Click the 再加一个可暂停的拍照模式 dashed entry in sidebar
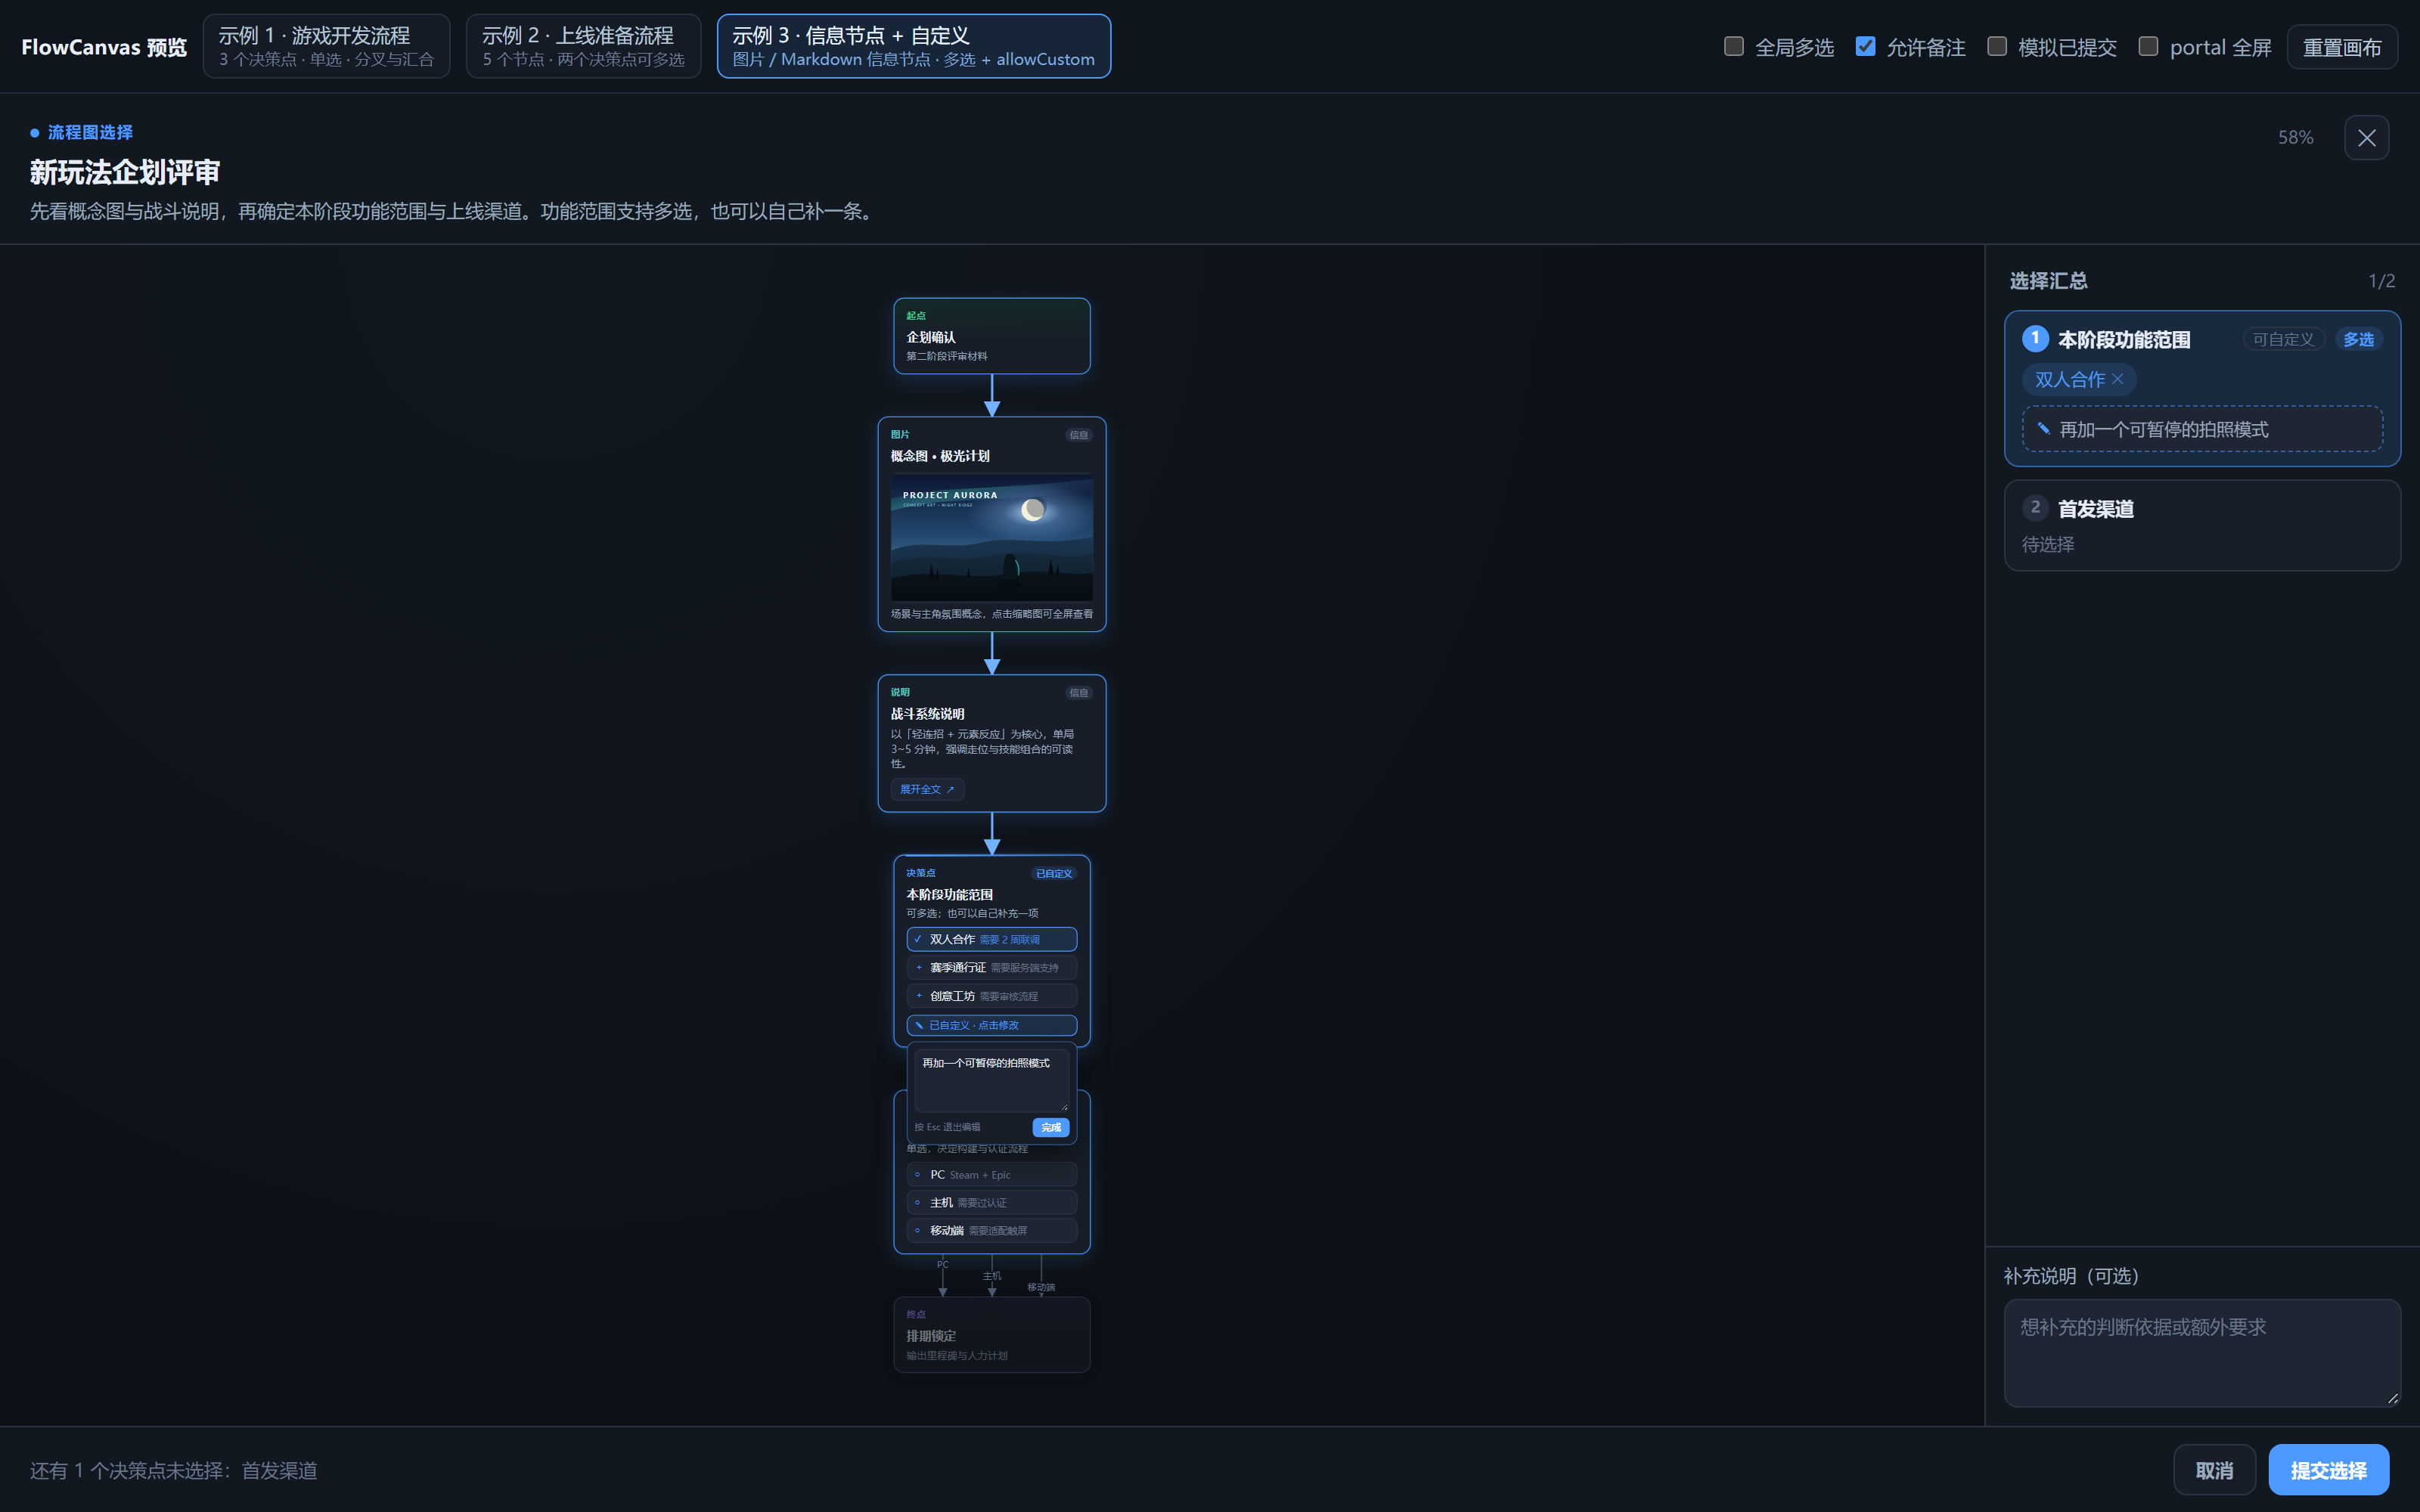Viewport: 2420px width, 1512px height. pos(2202,429)
